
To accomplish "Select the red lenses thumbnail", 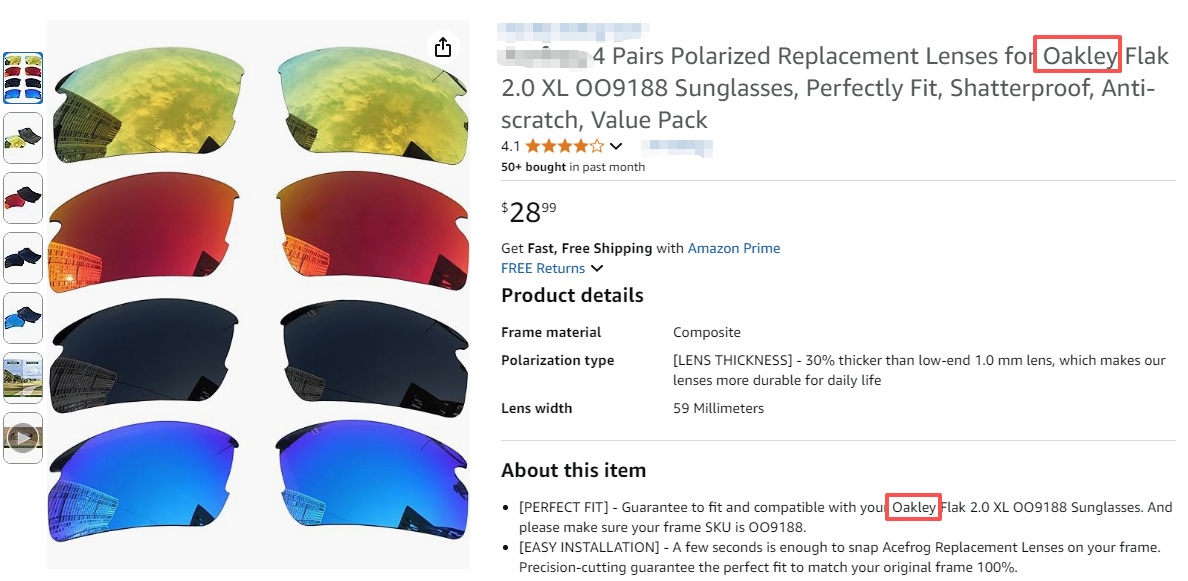I will (x=23, y=197).
